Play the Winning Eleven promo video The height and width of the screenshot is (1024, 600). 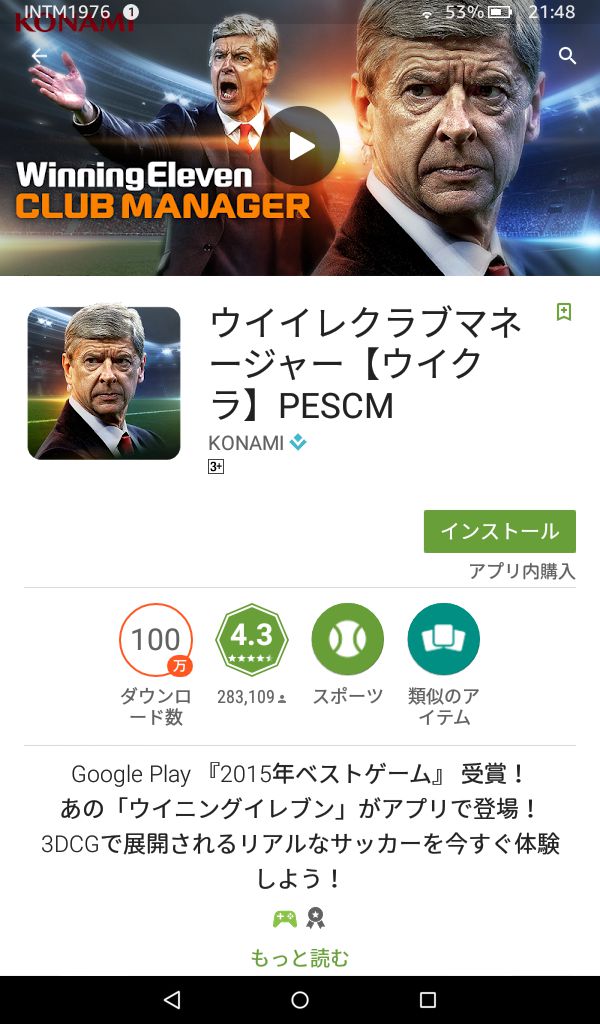click(300, 146)
